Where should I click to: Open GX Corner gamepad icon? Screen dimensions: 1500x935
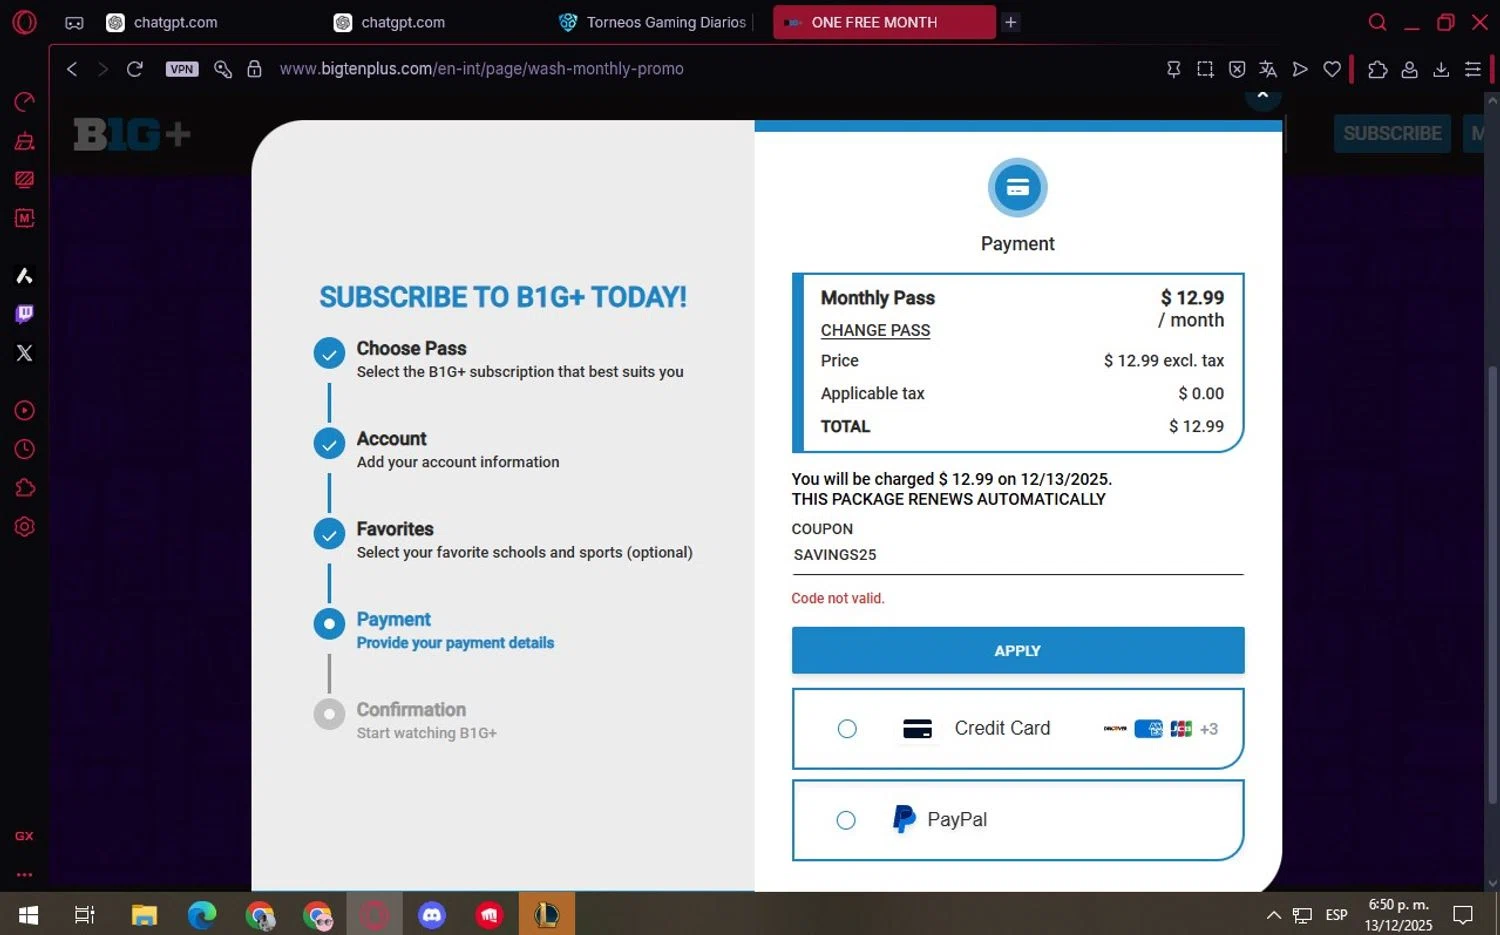point(74,22)
